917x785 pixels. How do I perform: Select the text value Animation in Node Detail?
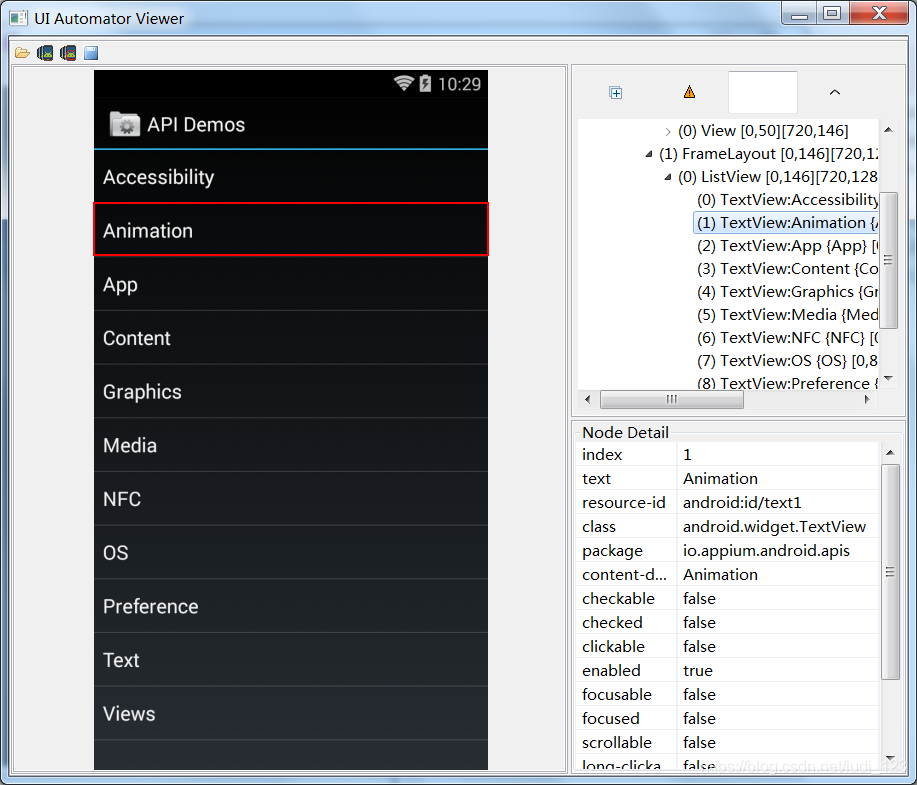(x=777, y=478)
